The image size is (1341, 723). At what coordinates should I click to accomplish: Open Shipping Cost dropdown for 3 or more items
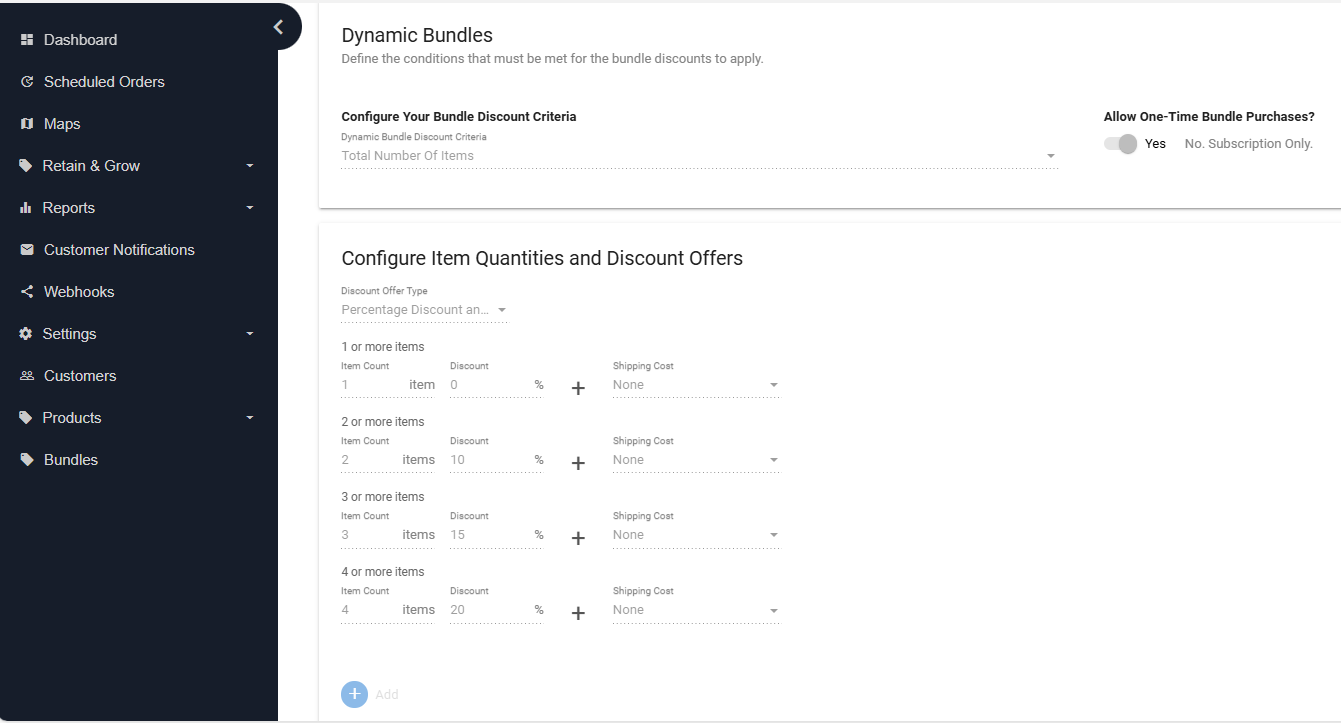[x=696, y=535]
